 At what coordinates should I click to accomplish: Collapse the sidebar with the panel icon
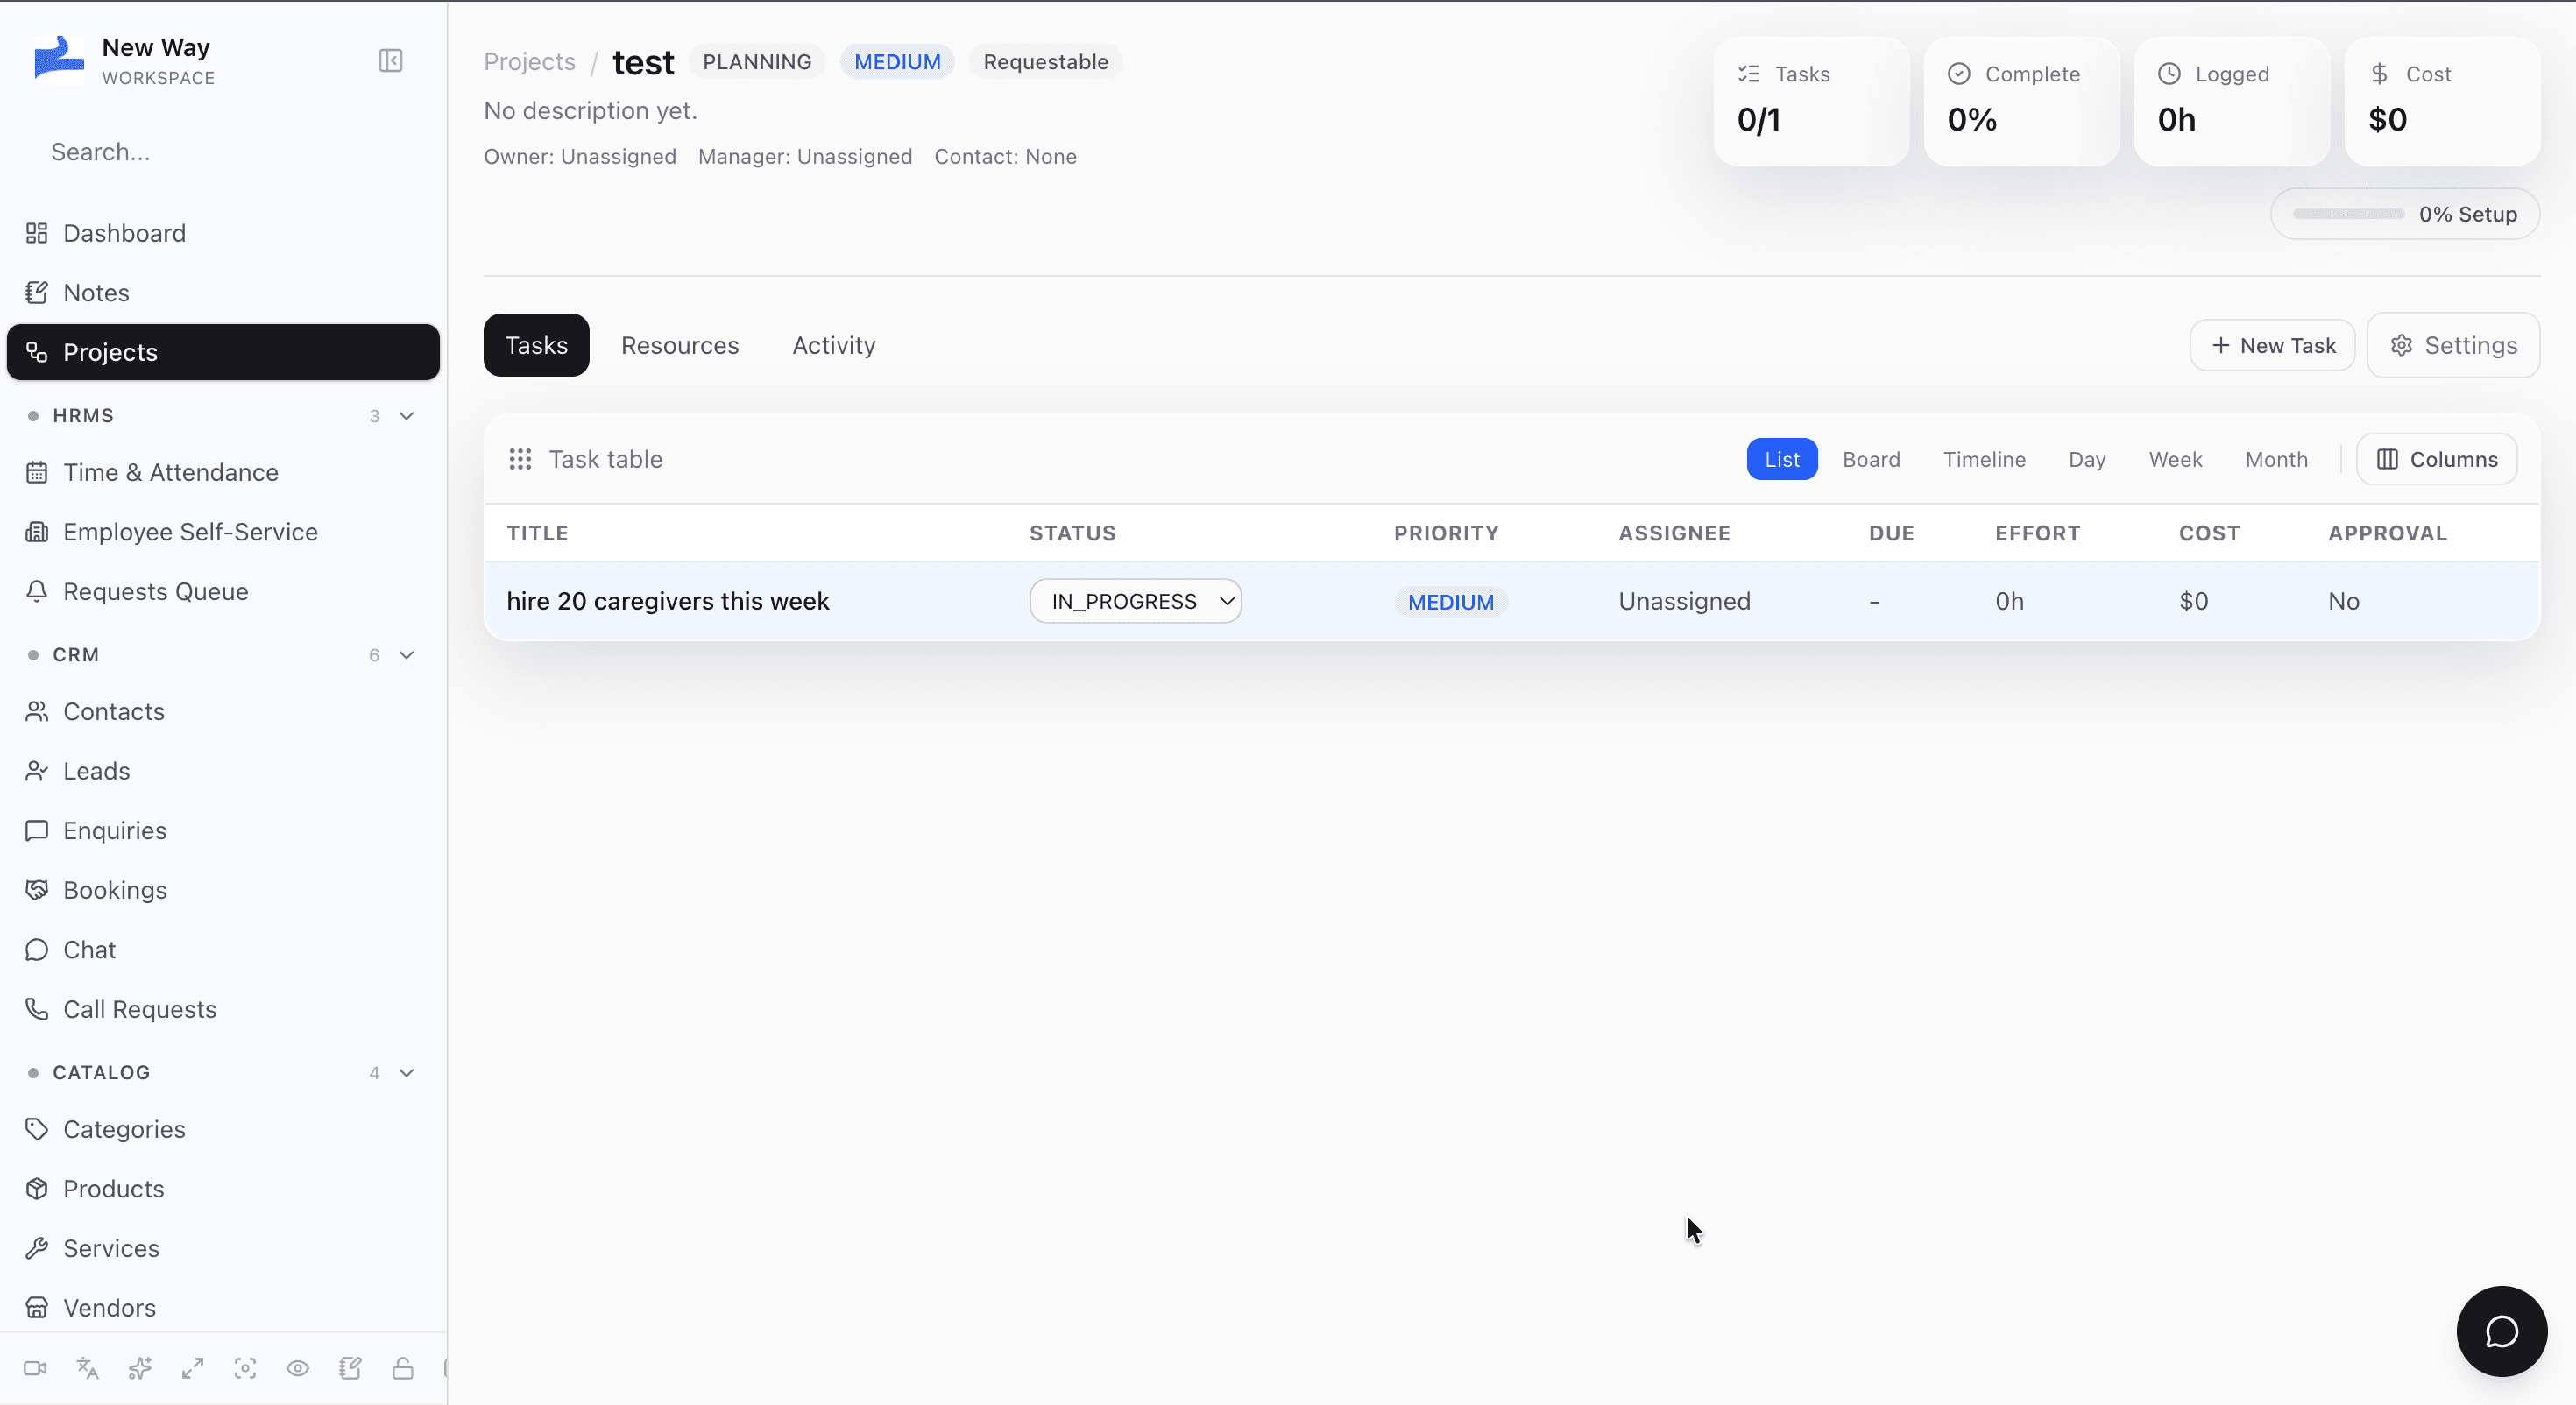[x=390, y=61]
